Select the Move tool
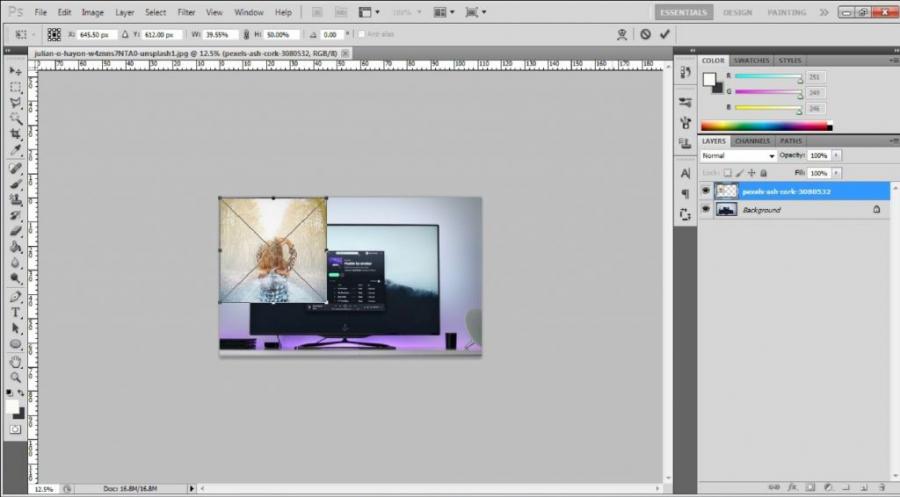 pos(15,71)
